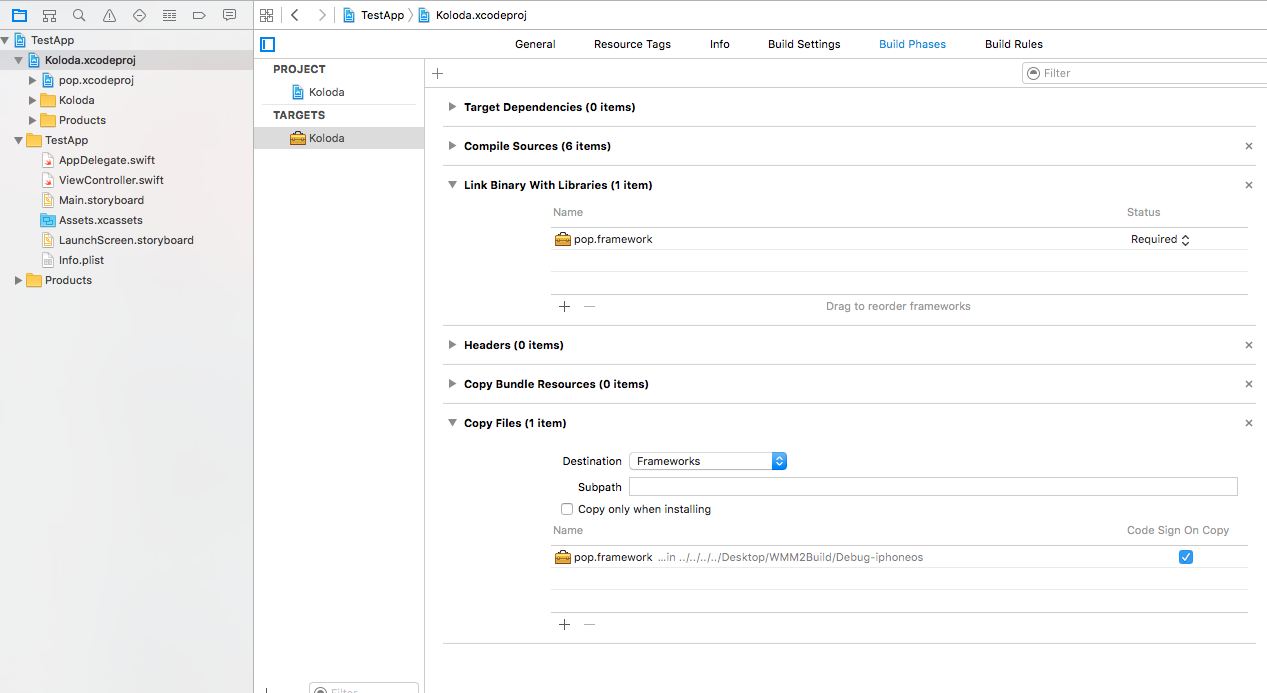The image size is (1267, 693).
Task: Collapse Koloda.xcodeproj in navigator
Action: point(19,60)
